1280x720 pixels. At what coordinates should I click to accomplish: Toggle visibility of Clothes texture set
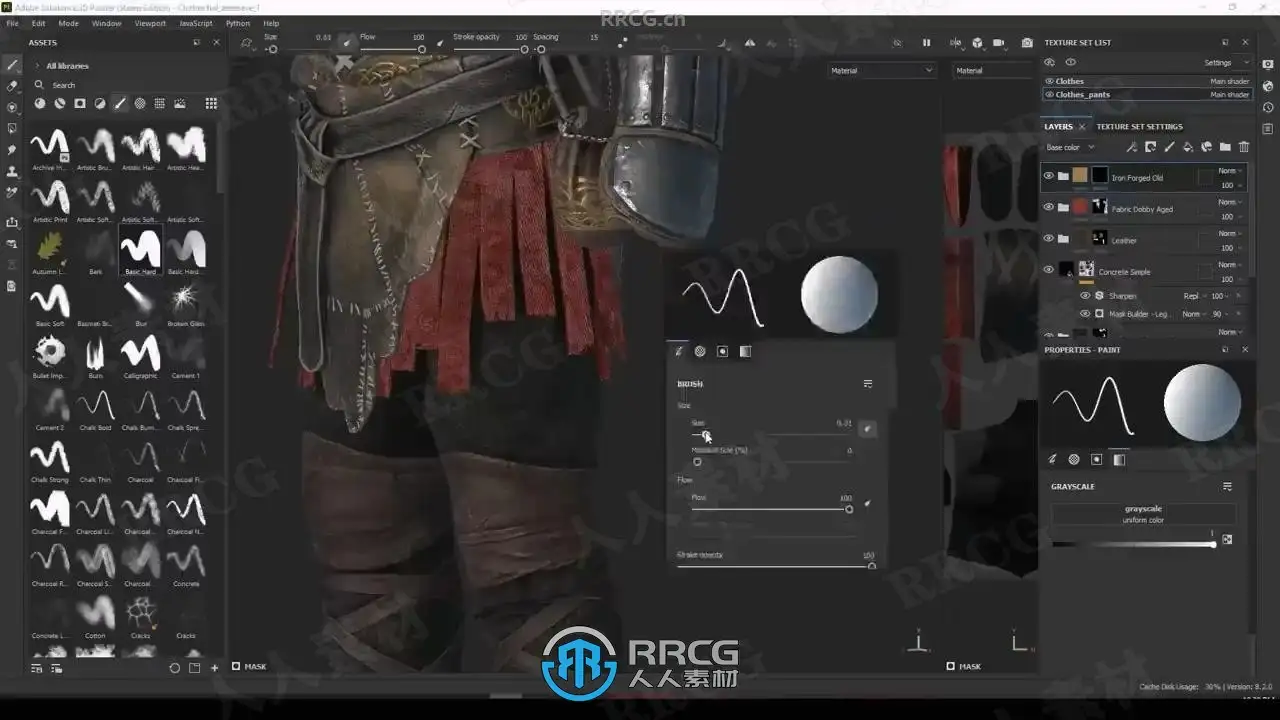[1049, 81]
